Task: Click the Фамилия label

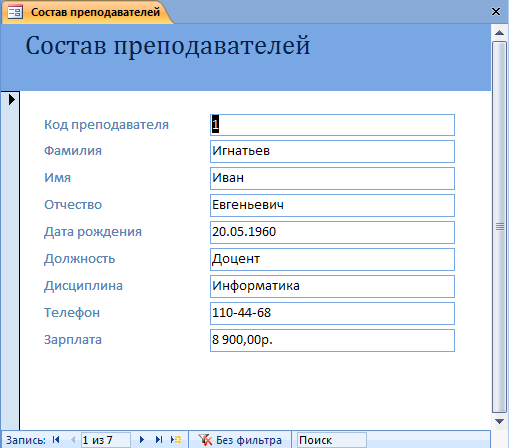Action: (x=73, y=151)
